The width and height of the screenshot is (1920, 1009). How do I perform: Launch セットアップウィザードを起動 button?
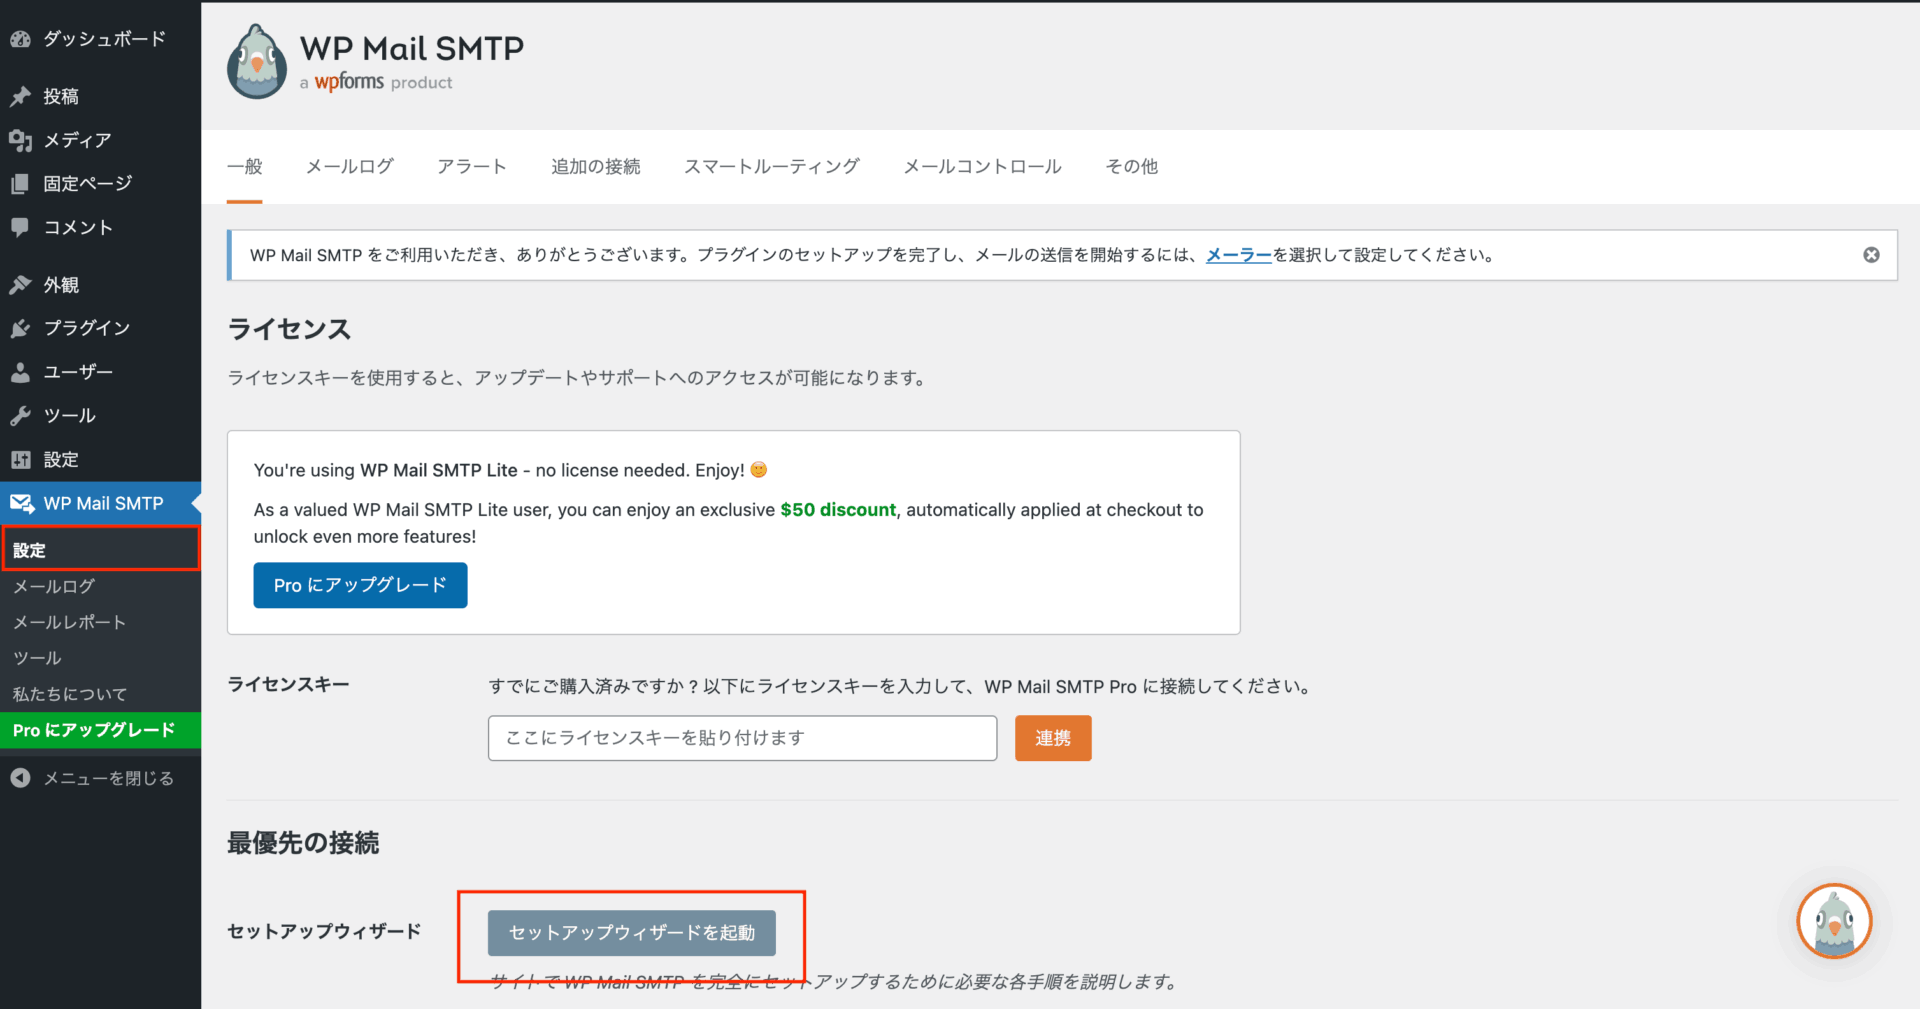pyautogui.click(x=631, y=933)
